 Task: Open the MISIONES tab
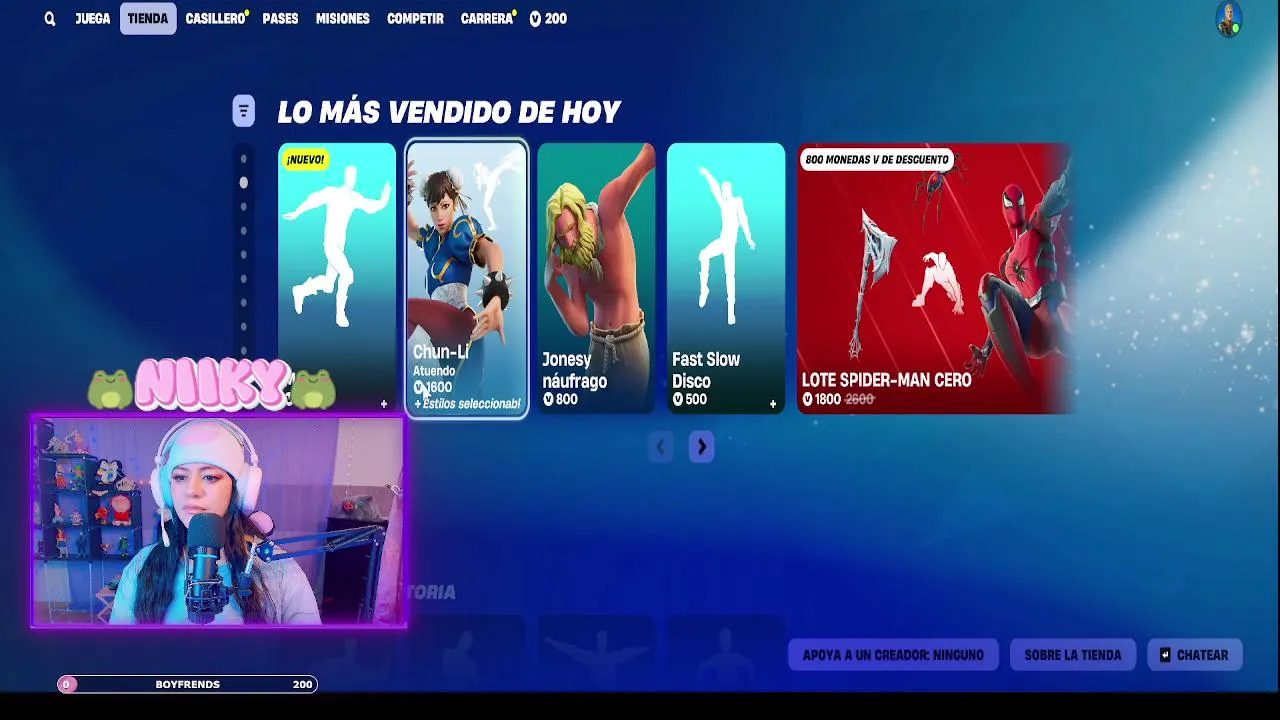(x=342, y=19)
